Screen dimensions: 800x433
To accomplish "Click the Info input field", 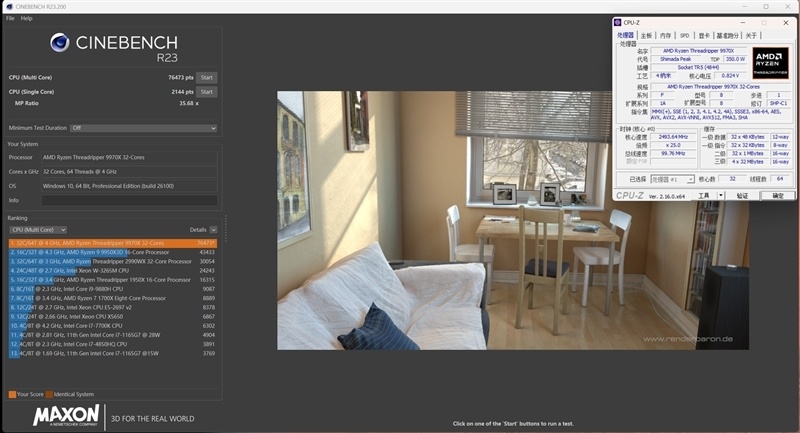I will [129, 200].
